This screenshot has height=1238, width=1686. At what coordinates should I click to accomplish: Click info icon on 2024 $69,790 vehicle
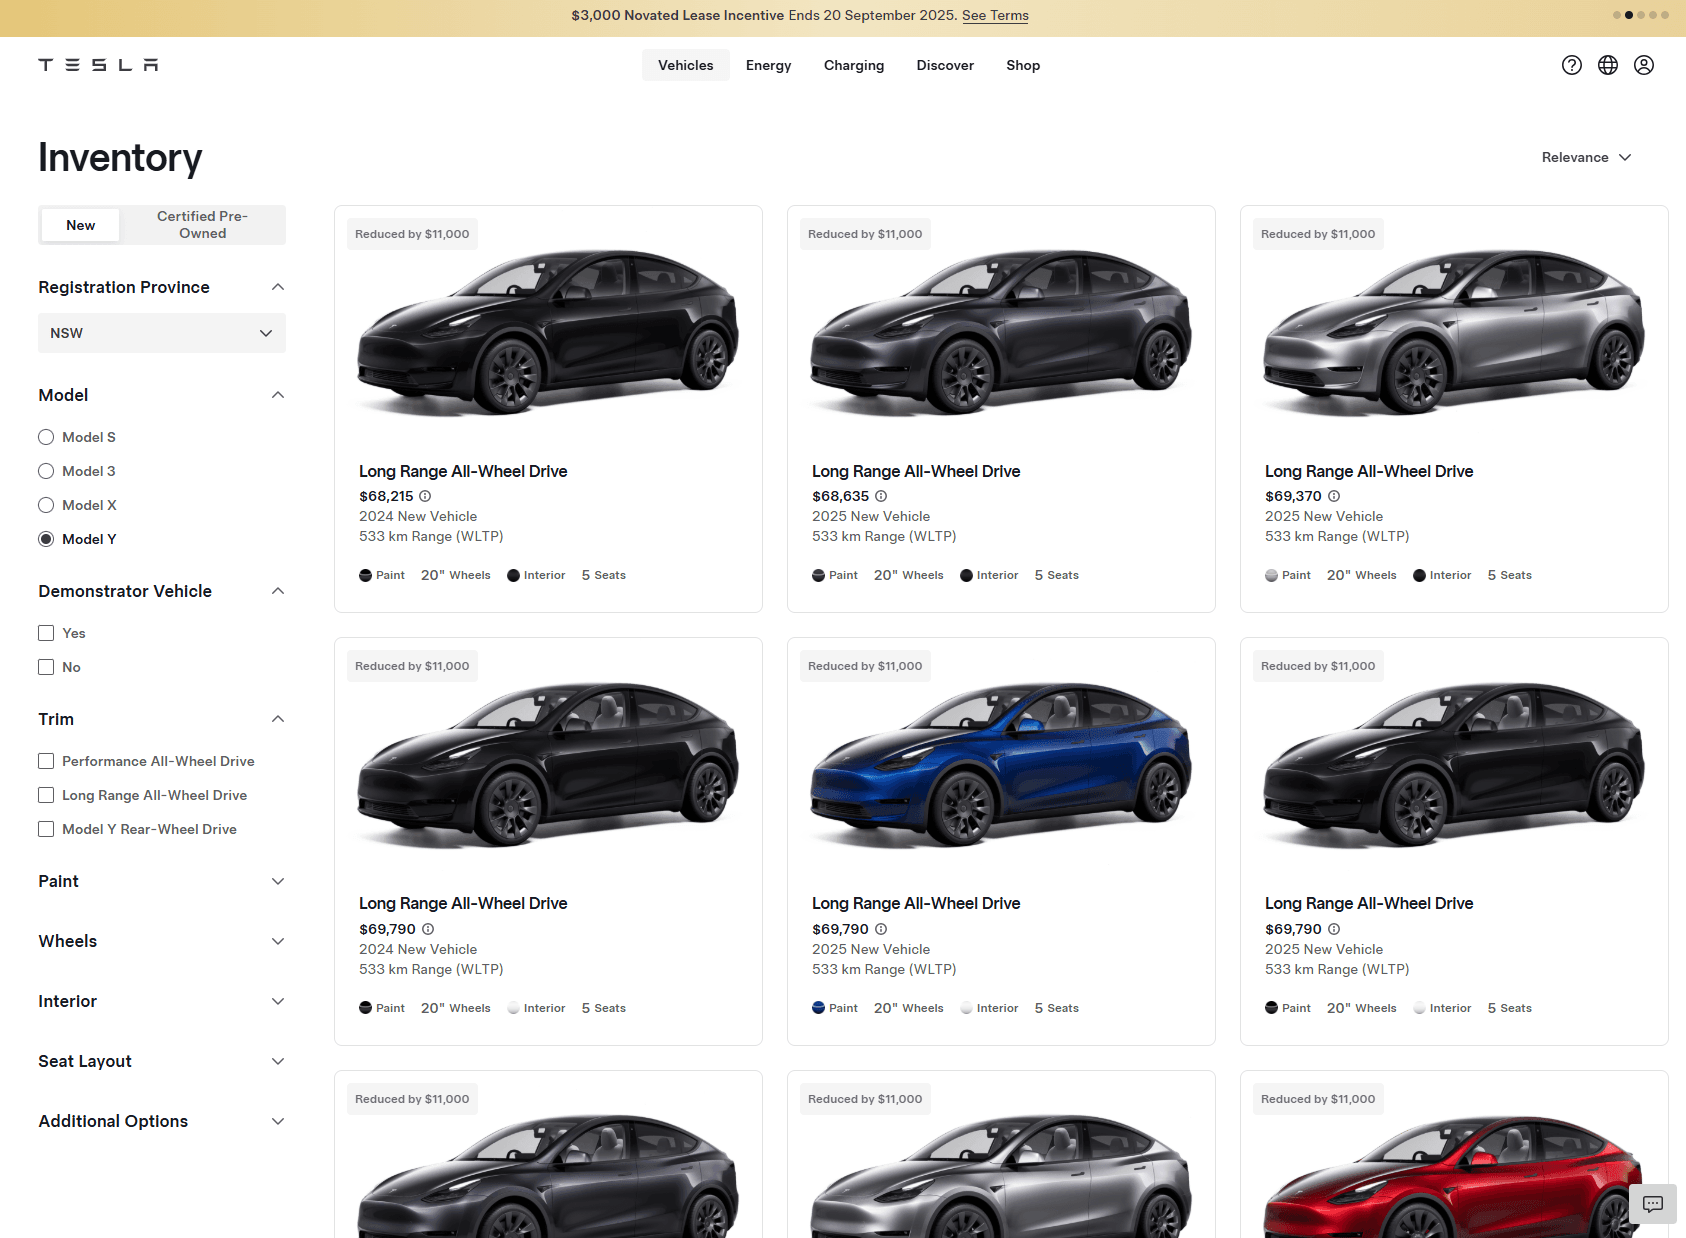[428, 929]
